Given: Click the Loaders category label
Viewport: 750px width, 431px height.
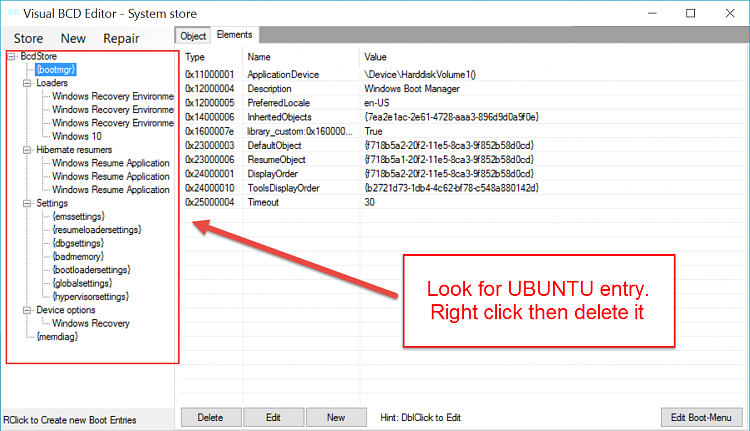Looking at the screenshot, I should (52, 83).
